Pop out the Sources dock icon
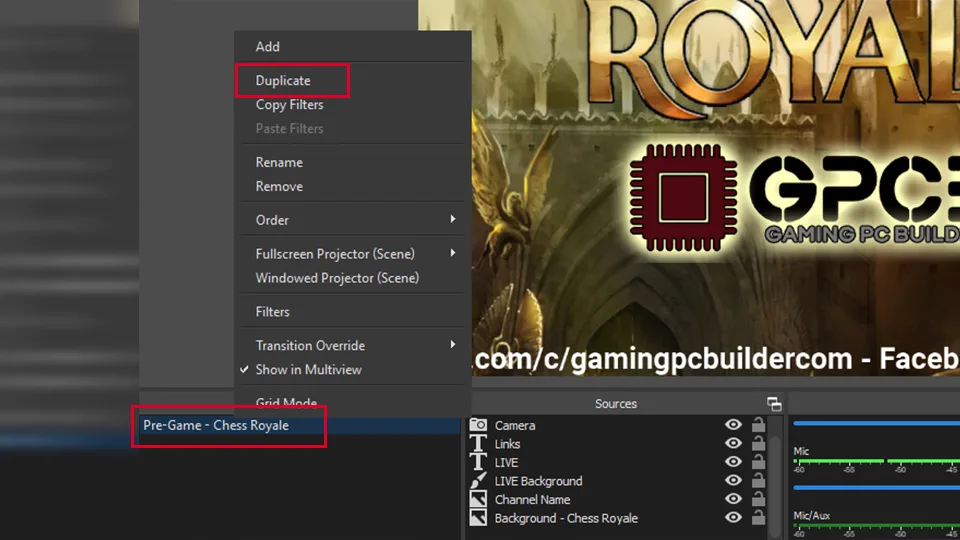This screenshot has width=960, height=540. pos(774,403)
